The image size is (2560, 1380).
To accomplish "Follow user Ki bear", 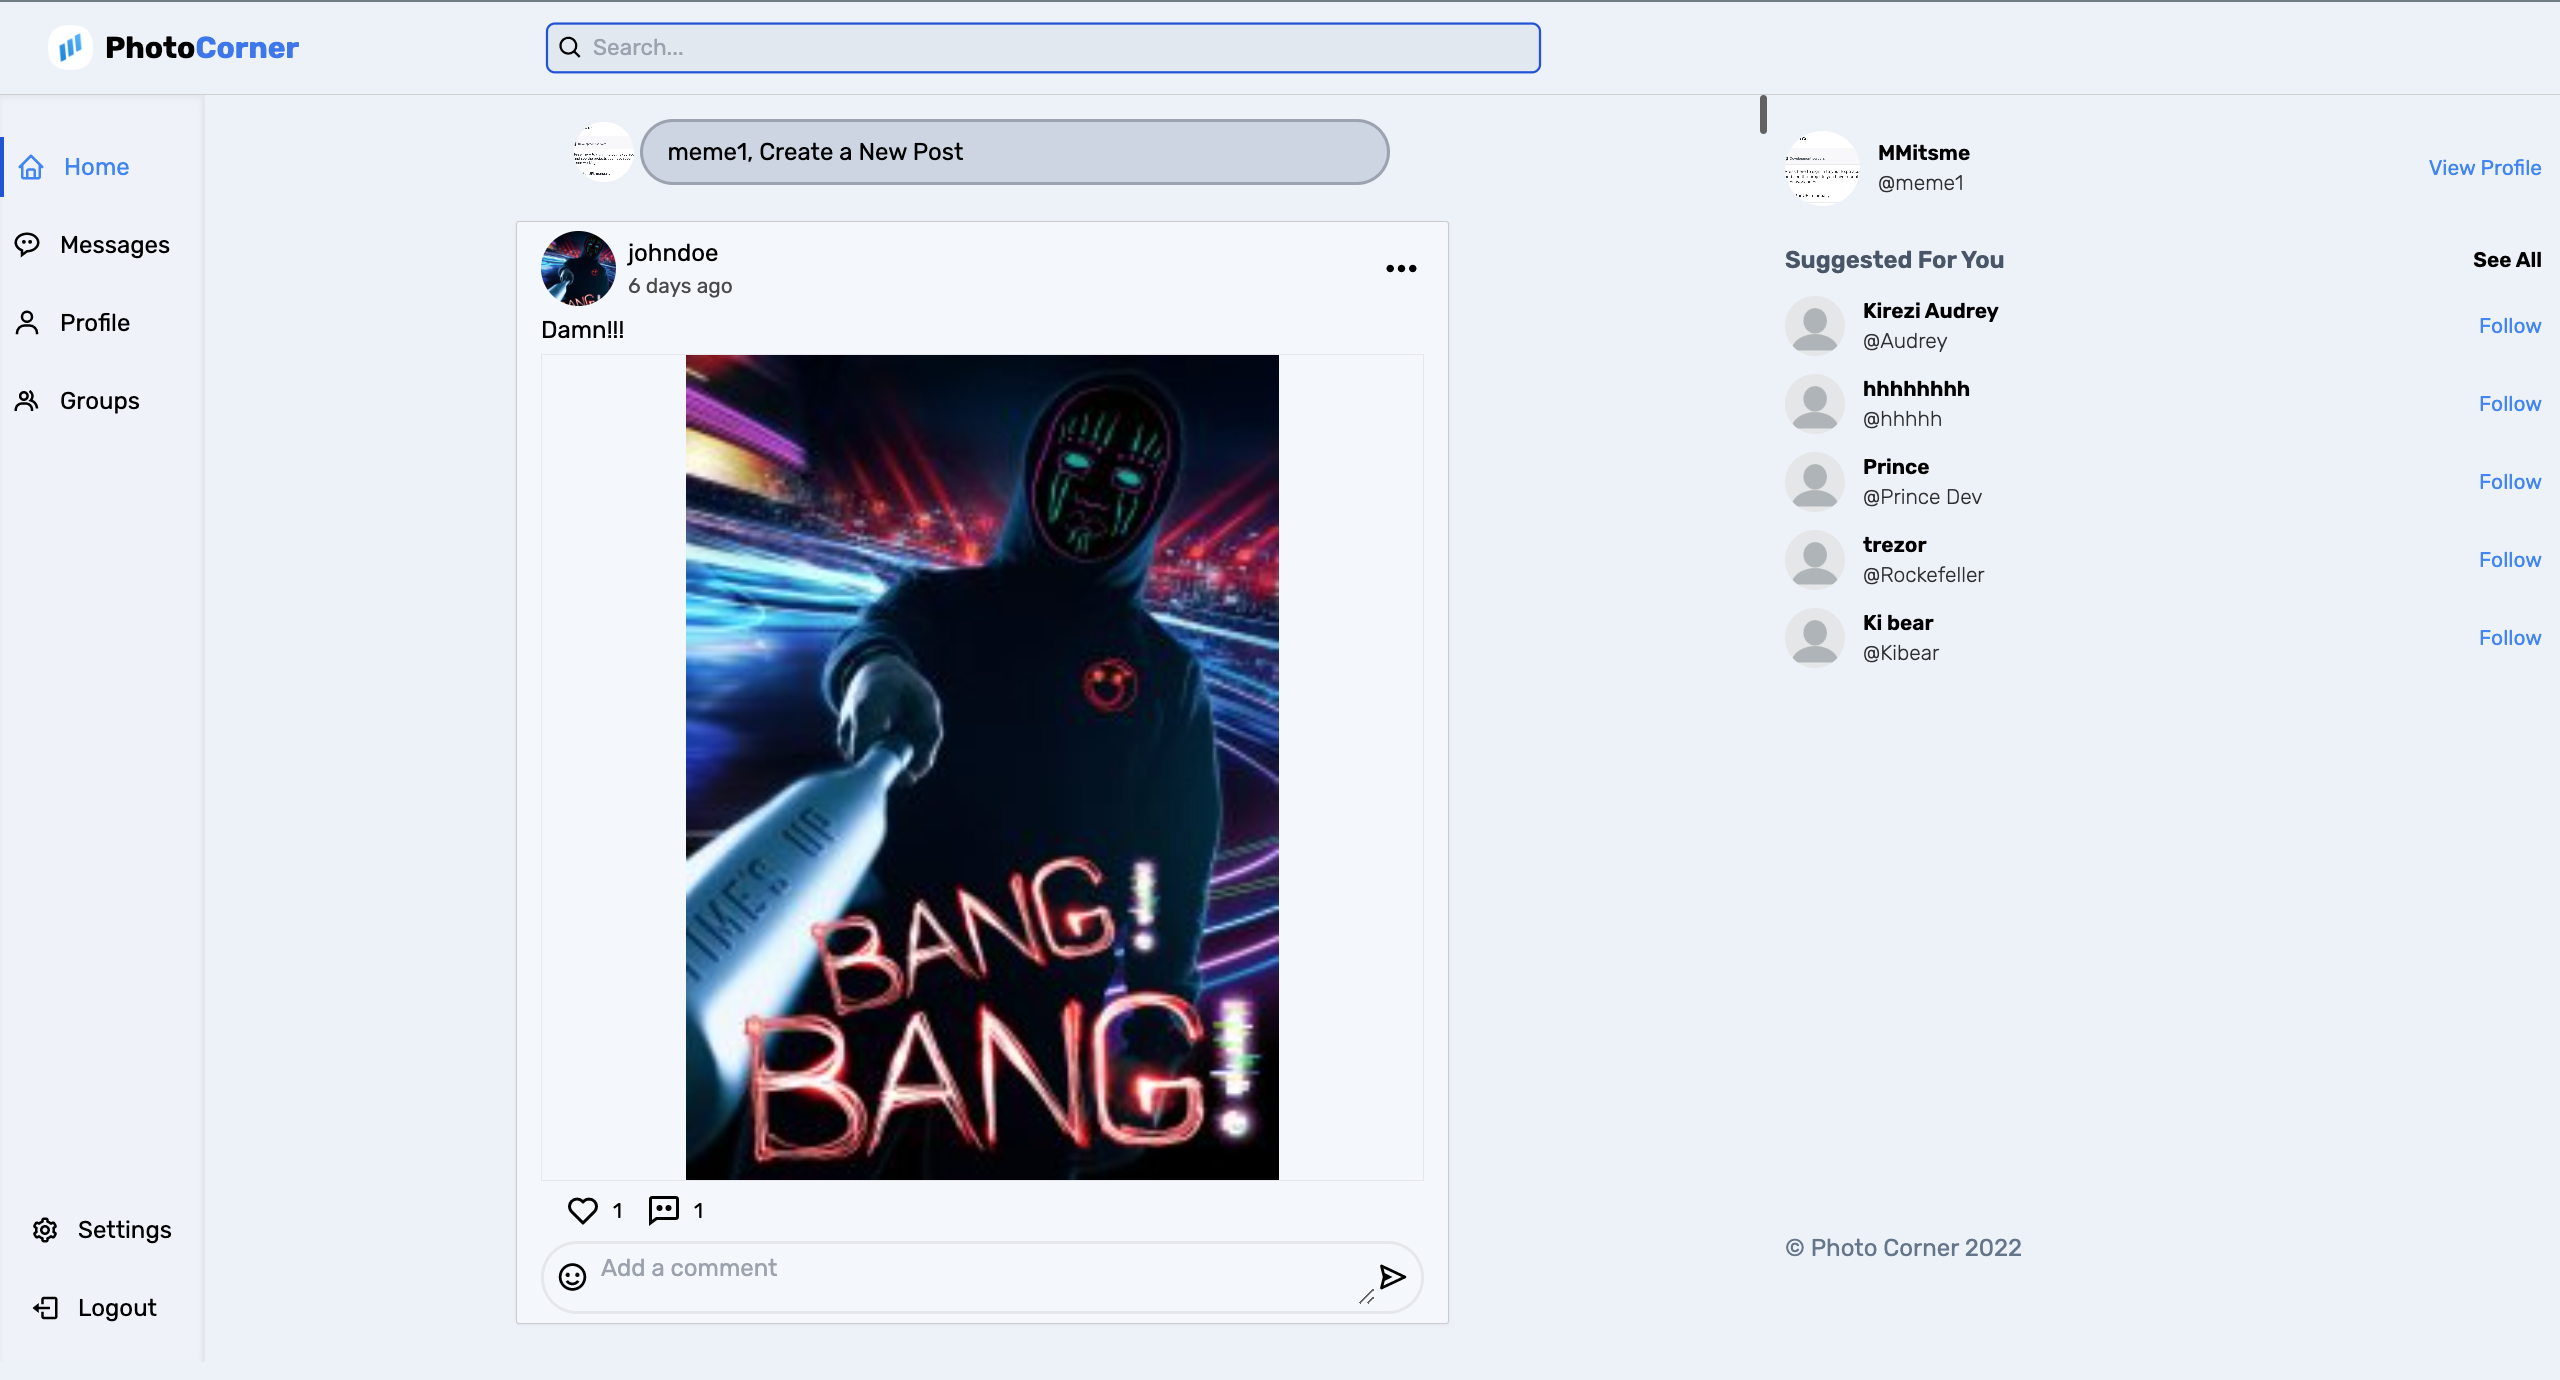I will (2509, 638).
